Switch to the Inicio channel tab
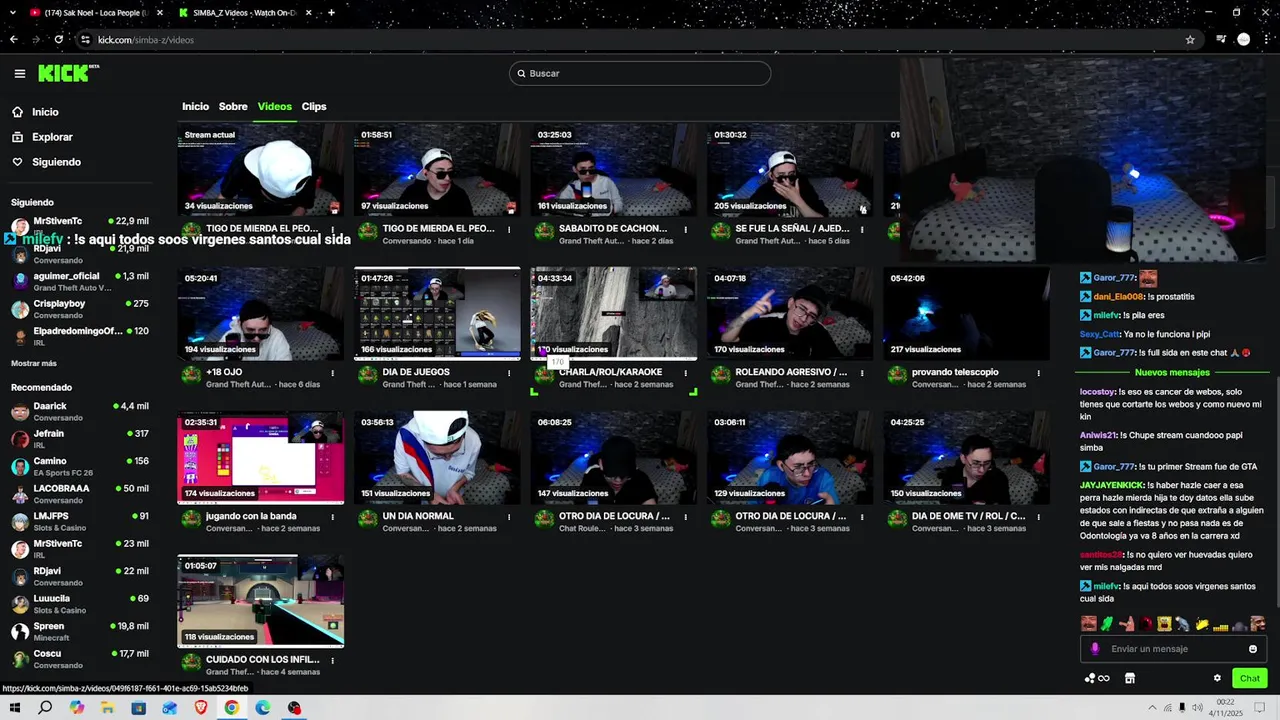The width and height of the screenshot is (1280, 720). click(195, 106)
